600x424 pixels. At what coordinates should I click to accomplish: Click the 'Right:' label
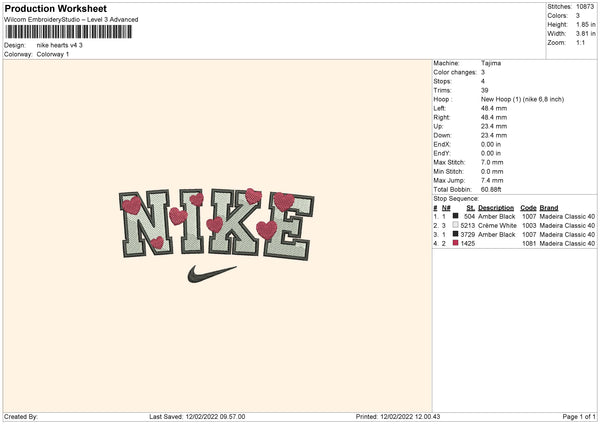[x=442, y=117]
